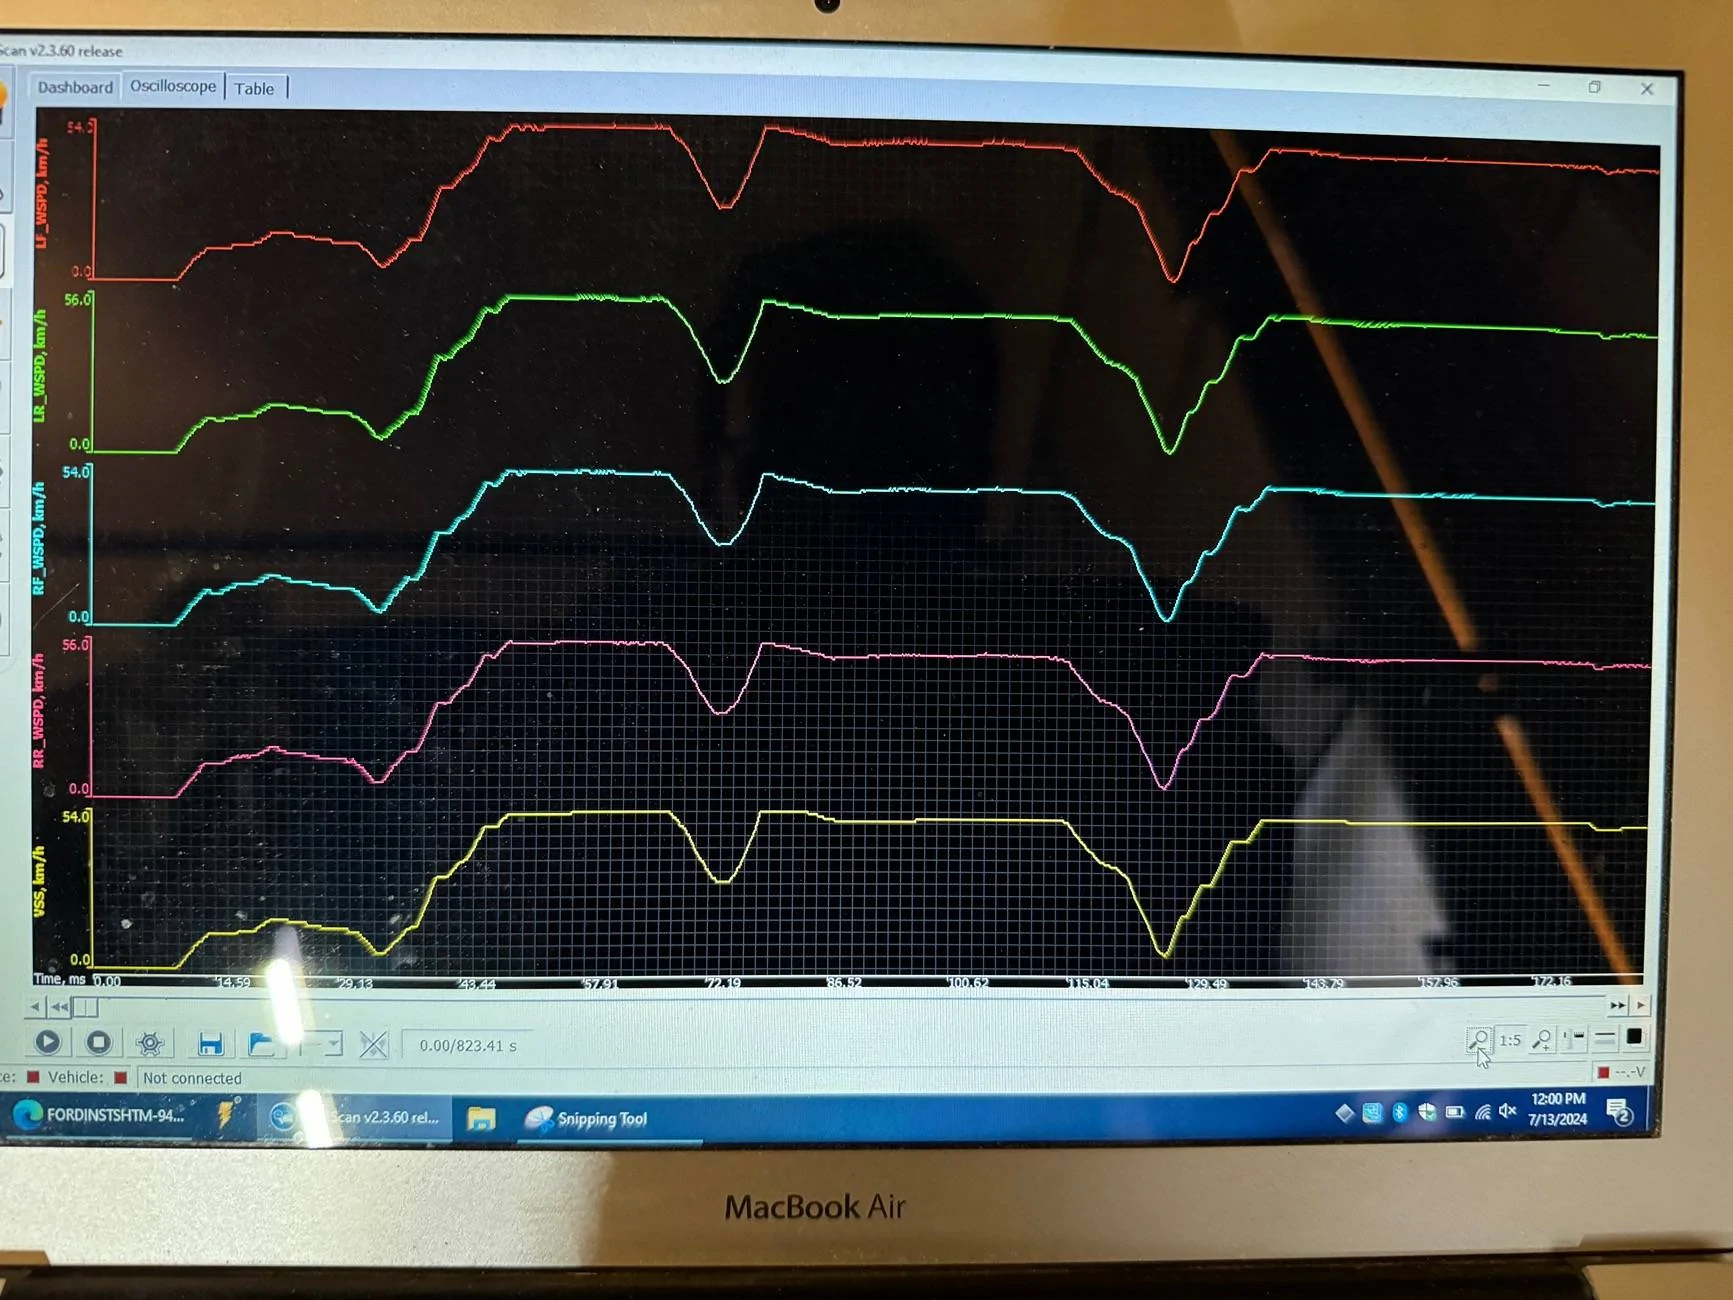This screenshot has height=1300, width=1733.
Task: Click the RF_WSPD, km/h cyan axis label
Action: [x=39, y=538]
